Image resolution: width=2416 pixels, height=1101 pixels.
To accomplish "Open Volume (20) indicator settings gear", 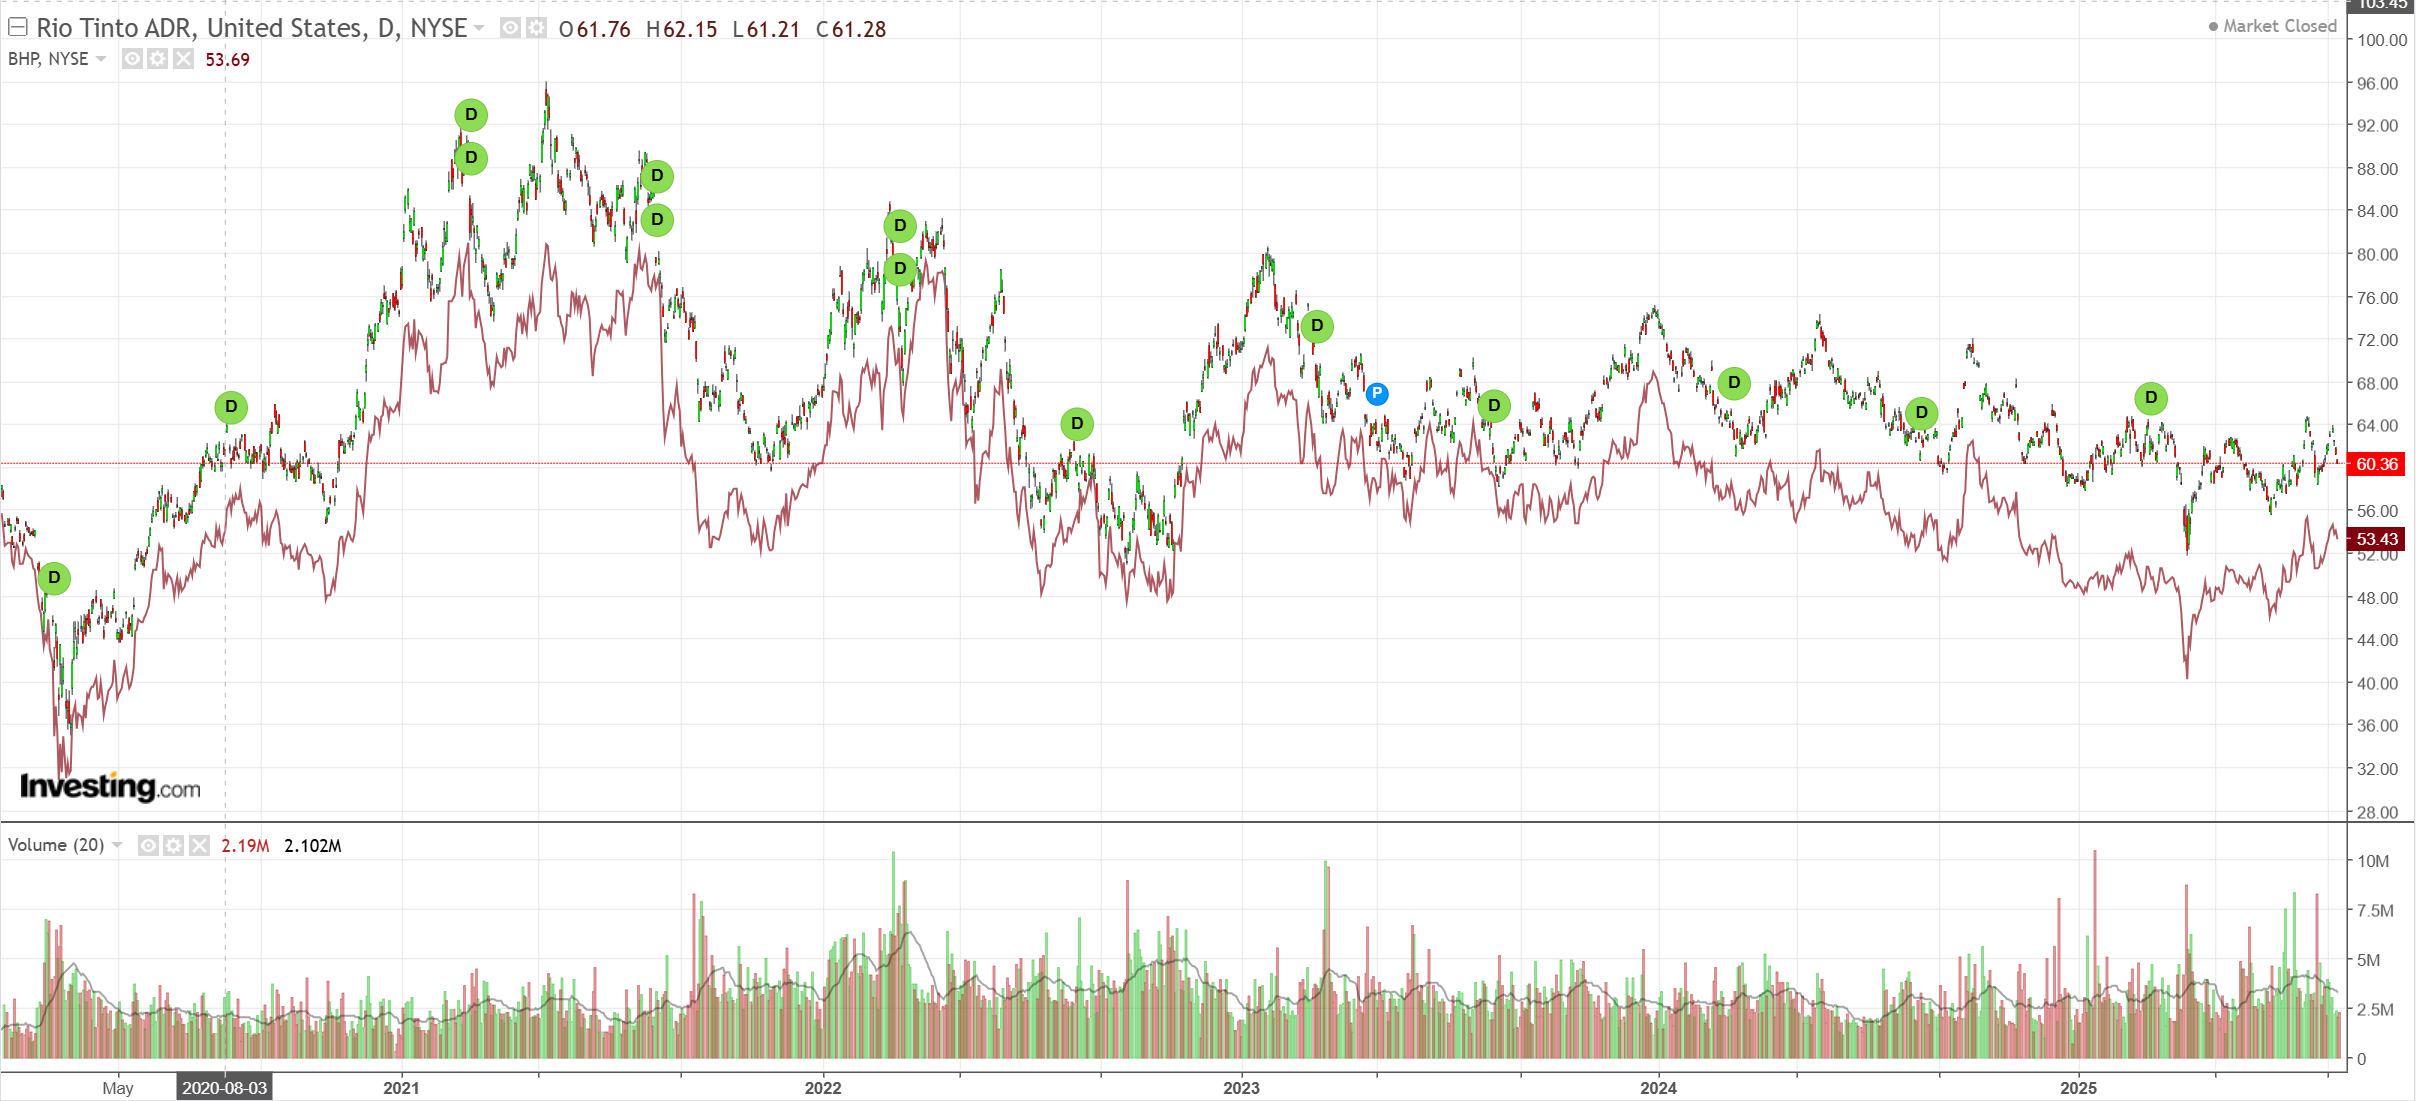I will pyautogui.click(x=174, y=846).
